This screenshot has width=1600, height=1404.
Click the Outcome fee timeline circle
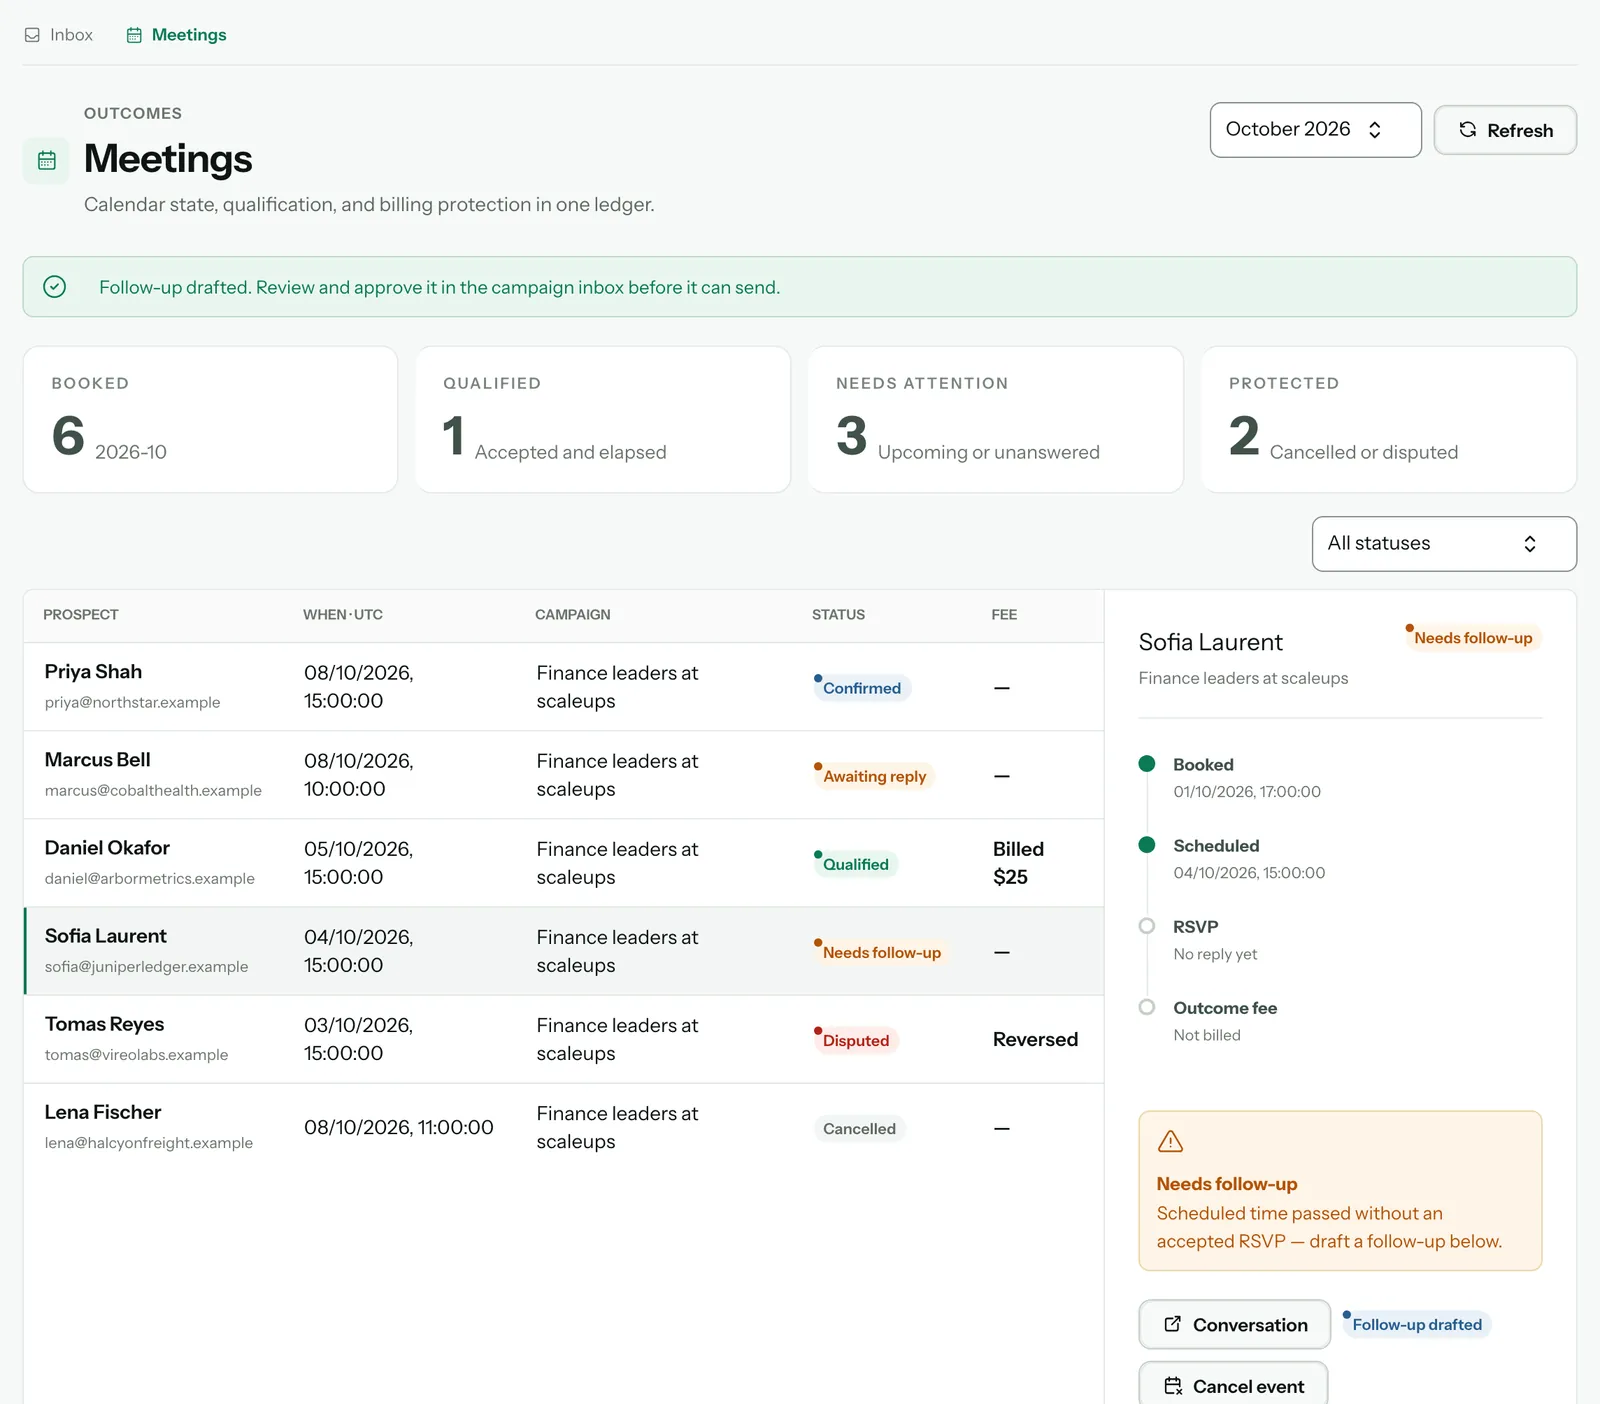click(1147, 1007)
